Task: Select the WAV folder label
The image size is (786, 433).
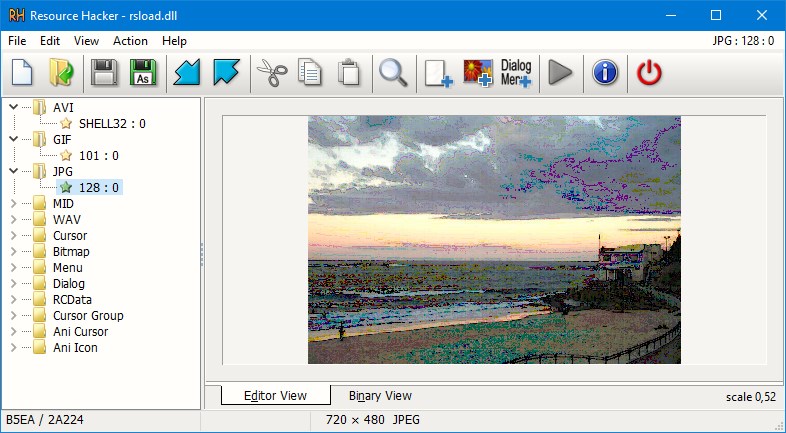Action: 67,220
